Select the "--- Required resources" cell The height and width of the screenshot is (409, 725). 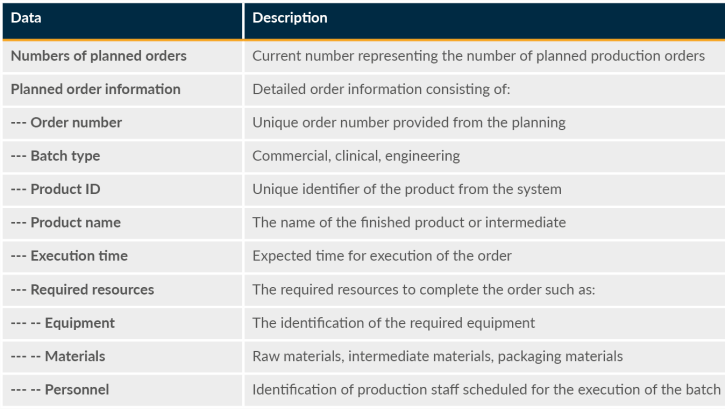click(x=82, y=289)
